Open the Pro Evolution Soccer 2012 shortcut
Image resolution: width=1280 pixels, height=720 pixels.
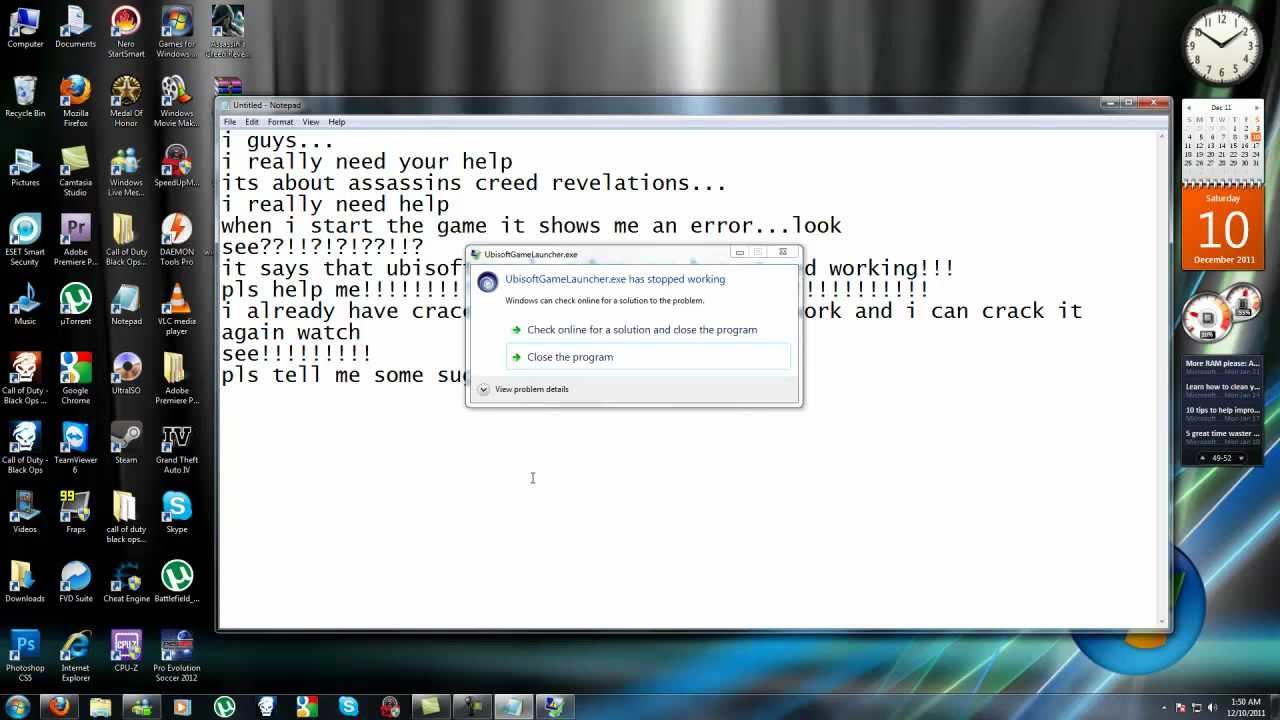tap(176, 655)
